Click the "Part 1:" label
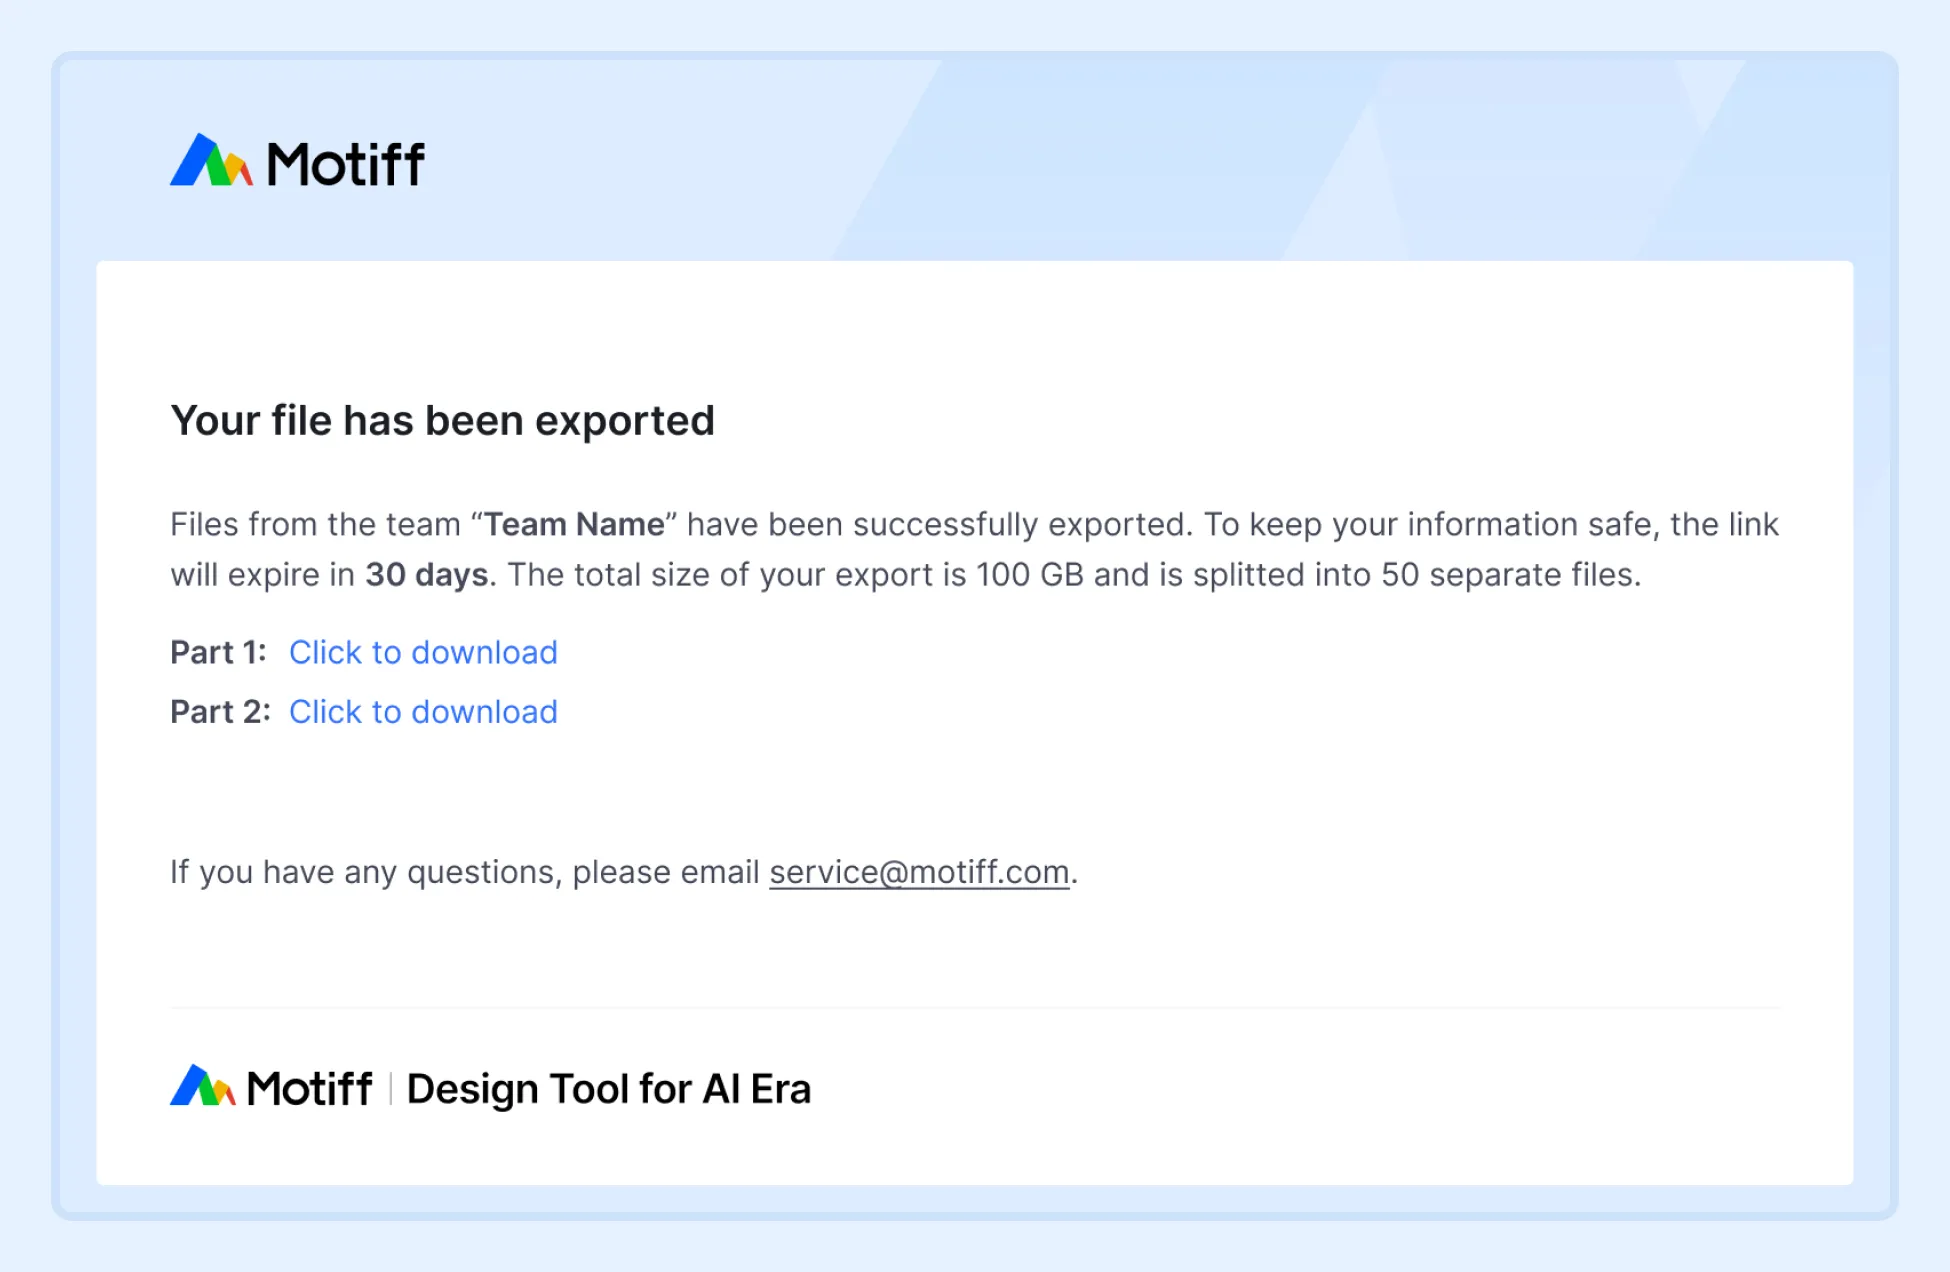Viewport: 1950px width, 1272px height. (x=218, y=652)
